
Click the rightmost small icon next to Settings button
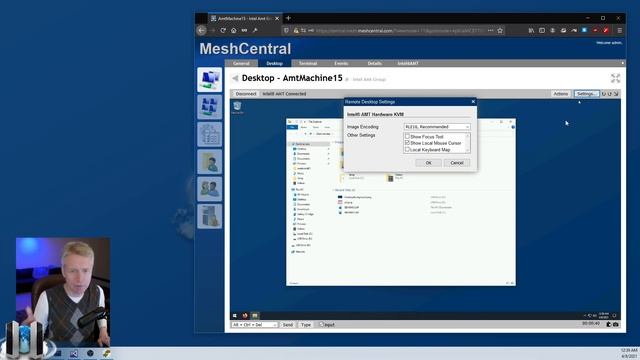(x=616, y=94)
